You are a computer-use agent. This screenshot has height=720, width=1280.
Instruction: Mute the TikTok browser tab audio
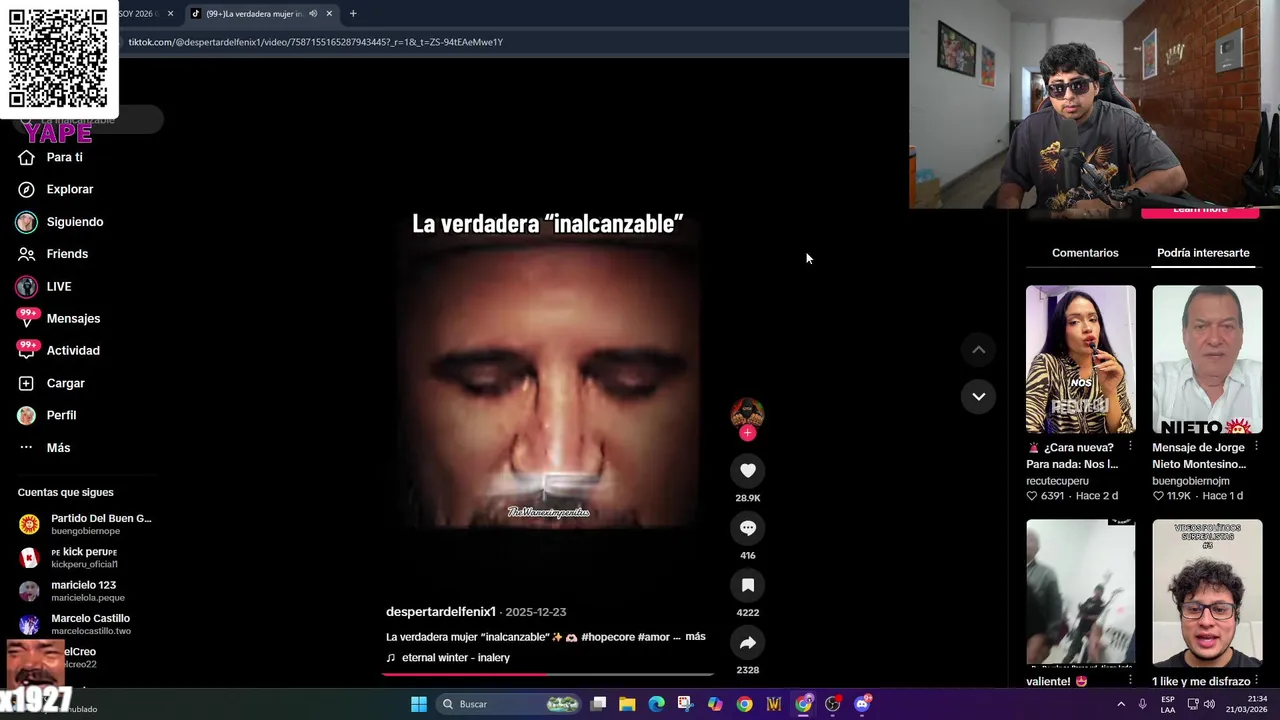tap(313, 14)
